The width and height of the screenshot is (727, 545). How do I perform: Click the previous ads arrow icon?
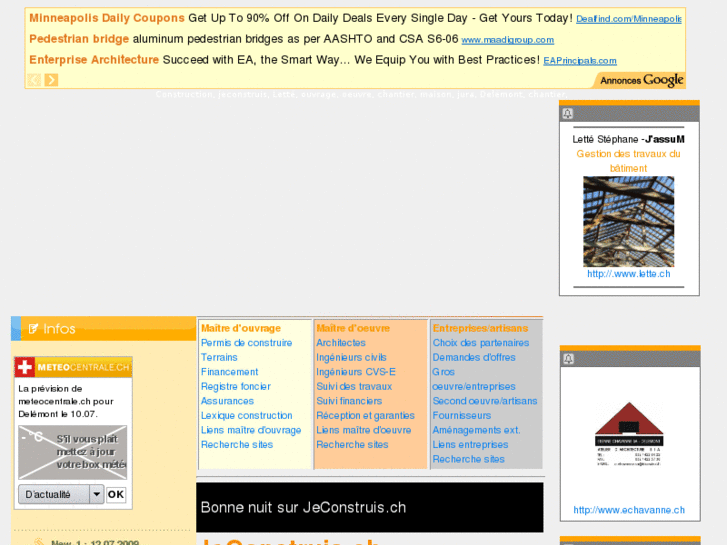click(x=34, y=80)
